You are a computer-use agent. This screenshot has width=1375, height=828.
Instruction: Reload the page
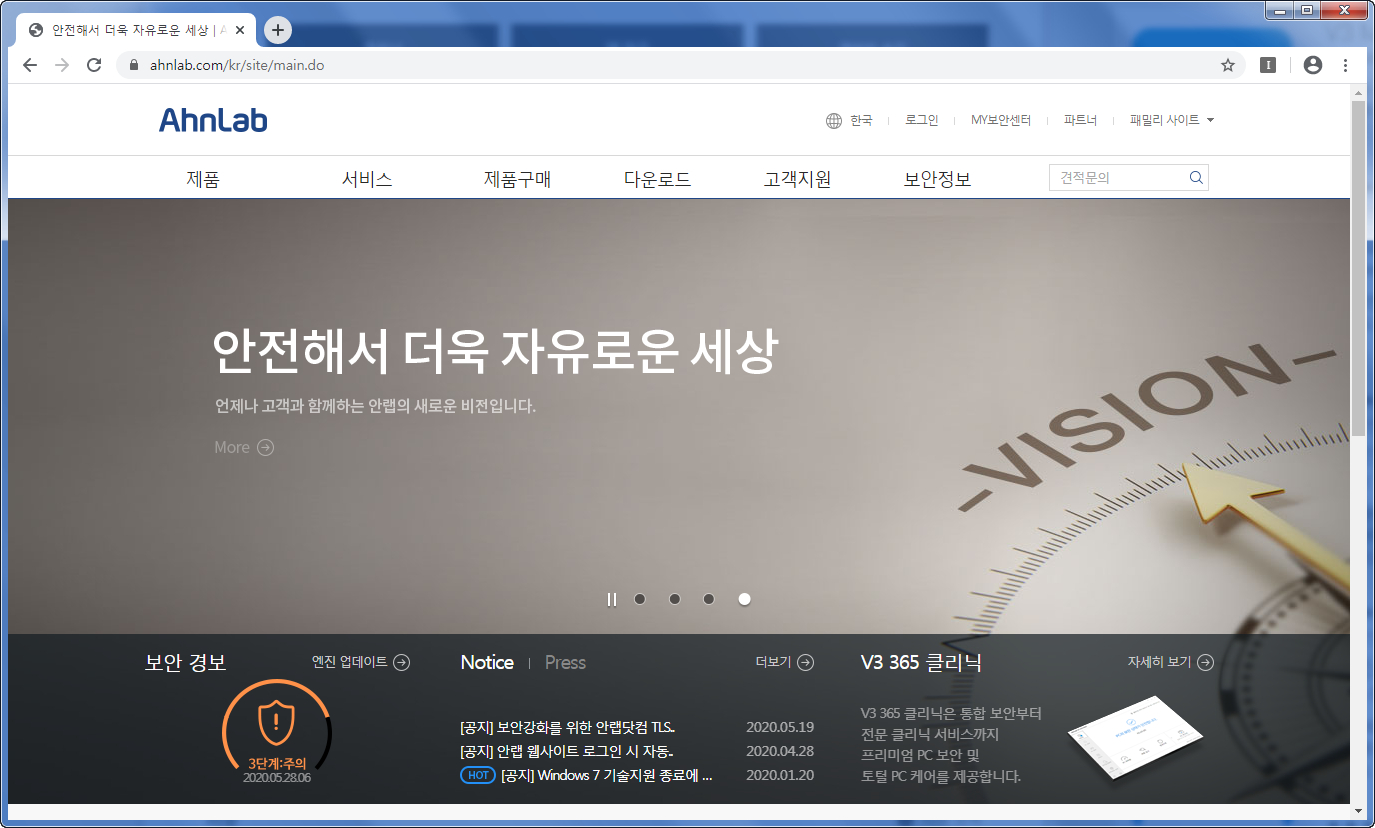point(94,65)
